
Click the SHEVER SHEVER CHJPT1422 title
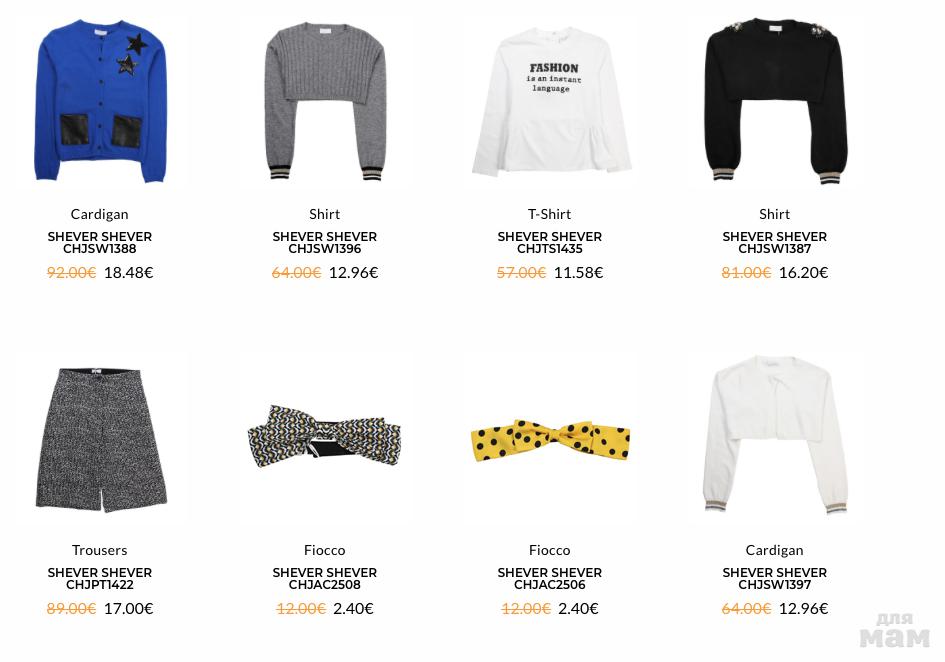(x=99, y=578)
